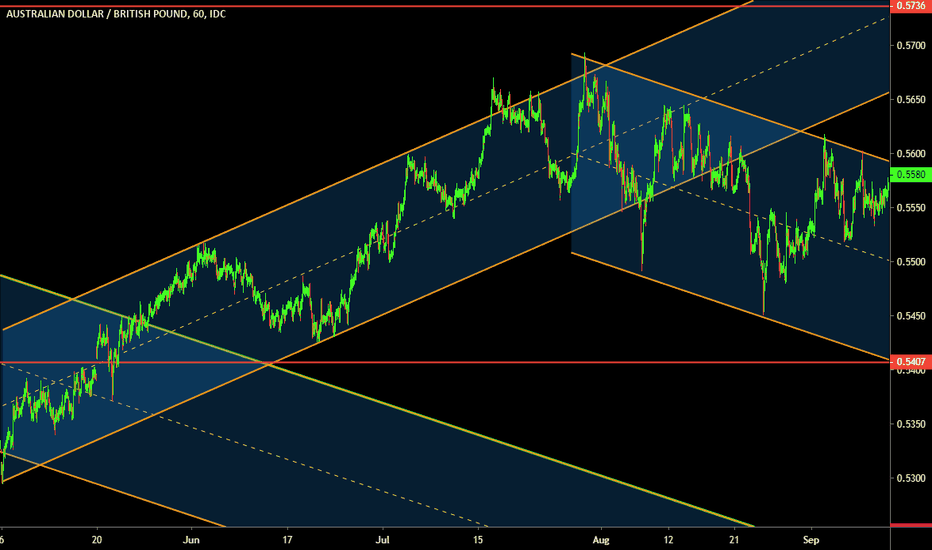Click the green 0.5580 current price label
This screenshot has height=550, width=932.
[x=911, y=174]
